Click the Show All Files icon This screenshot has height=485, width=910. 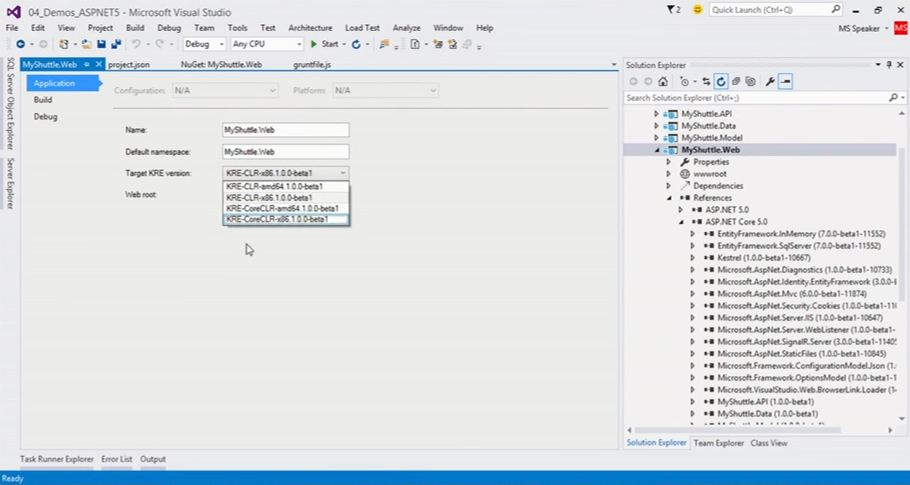750,82
